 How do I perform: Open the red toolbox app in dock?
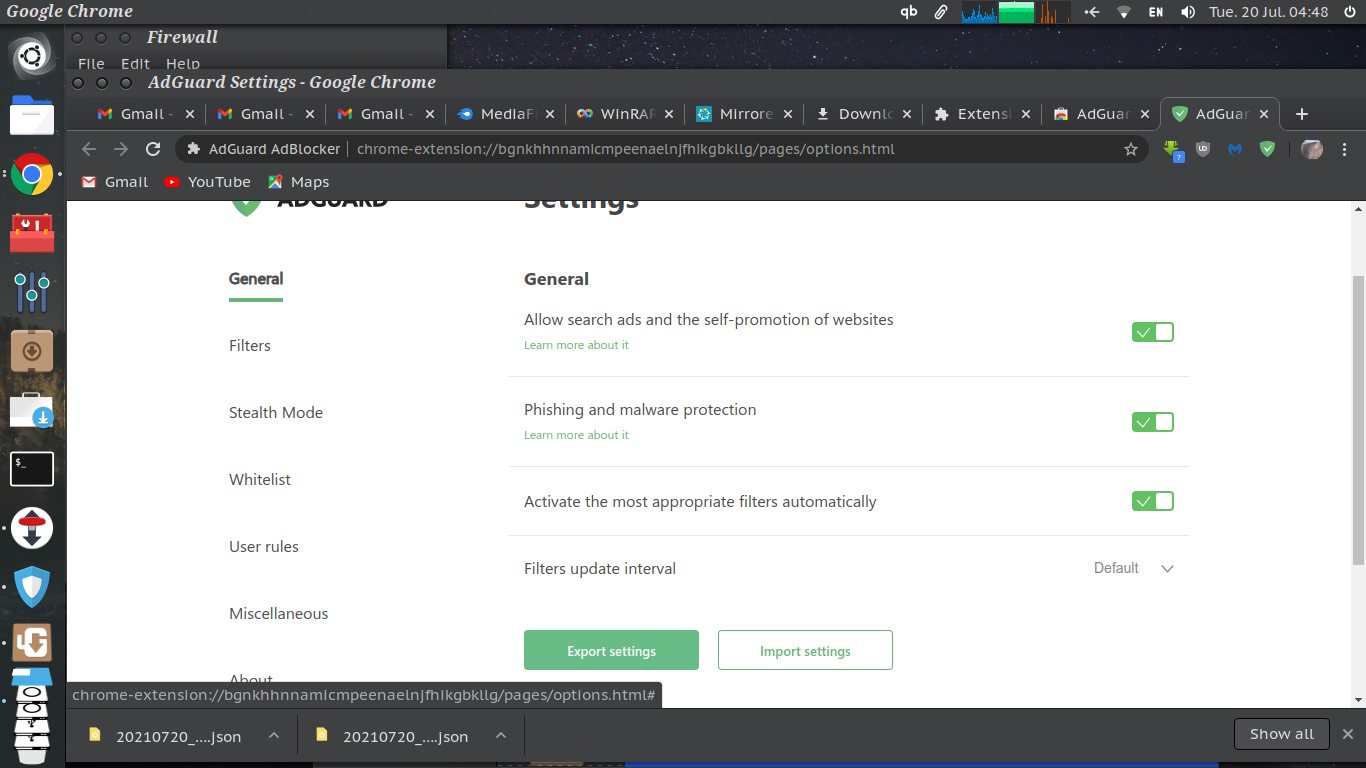click(32, 234)
